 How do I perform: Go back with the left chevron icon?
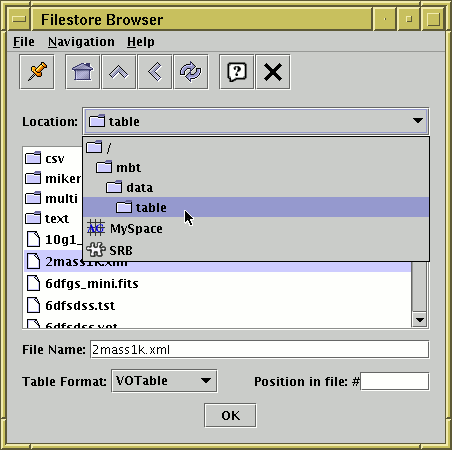[x=155, y=72]
